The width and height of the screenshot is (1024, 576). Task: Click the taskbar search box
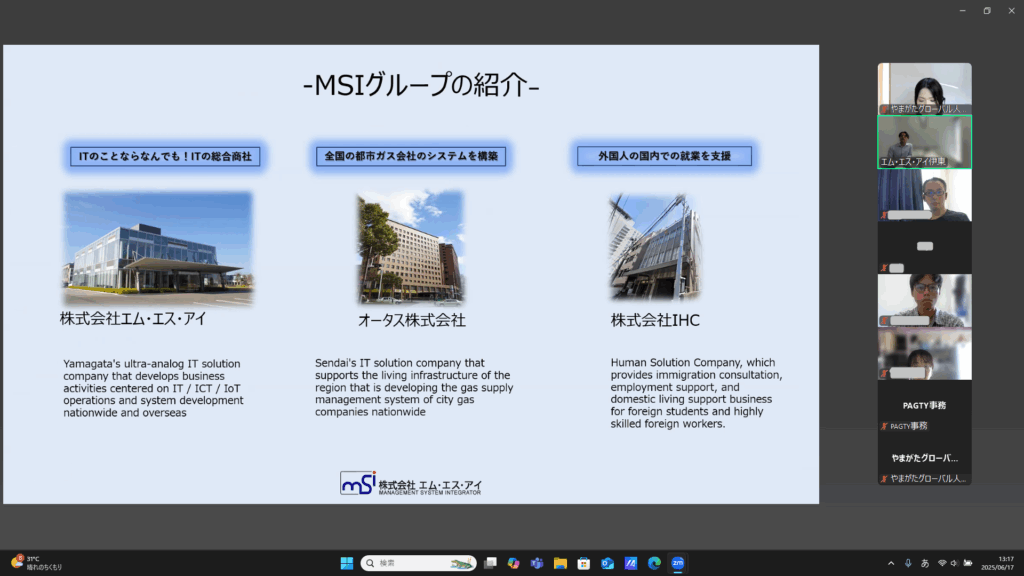click(x=418, y=563)
